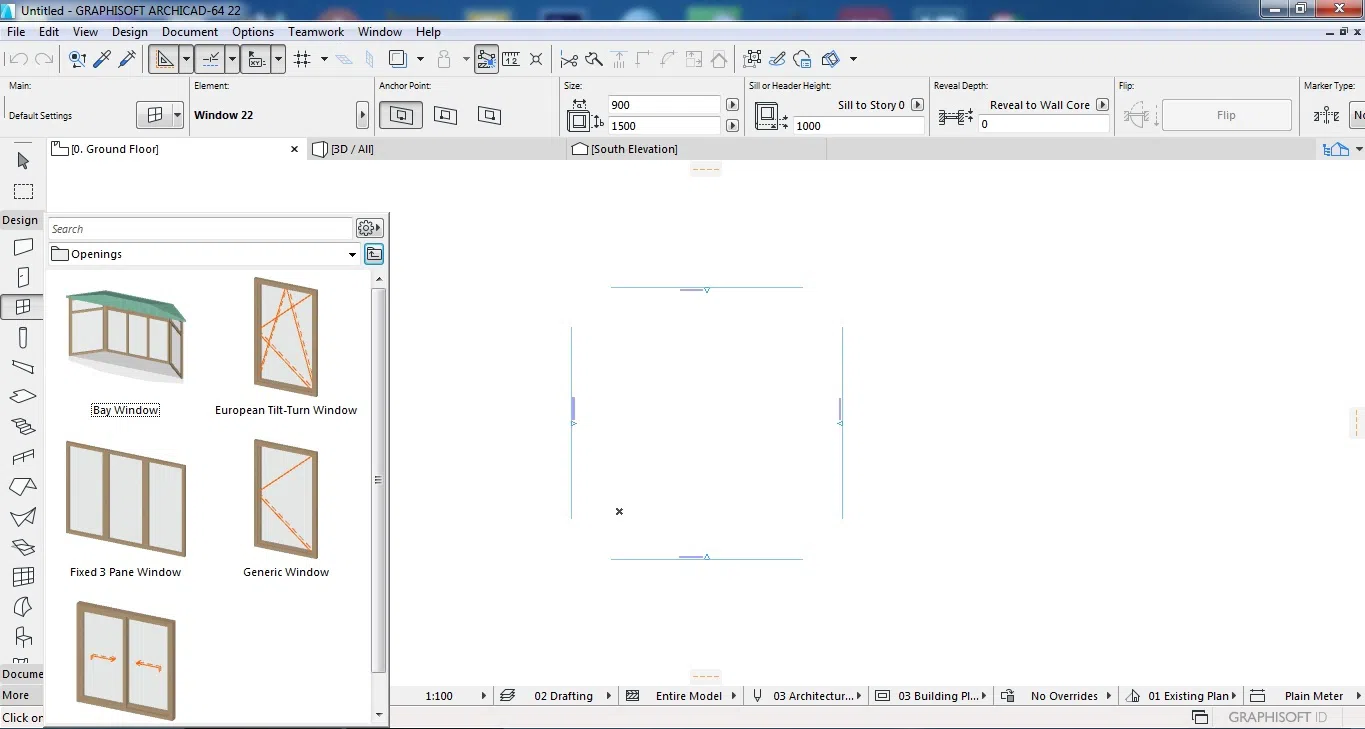Select the Slab tool
This screenshot has width=1365, height=729.
pos(22,396)
